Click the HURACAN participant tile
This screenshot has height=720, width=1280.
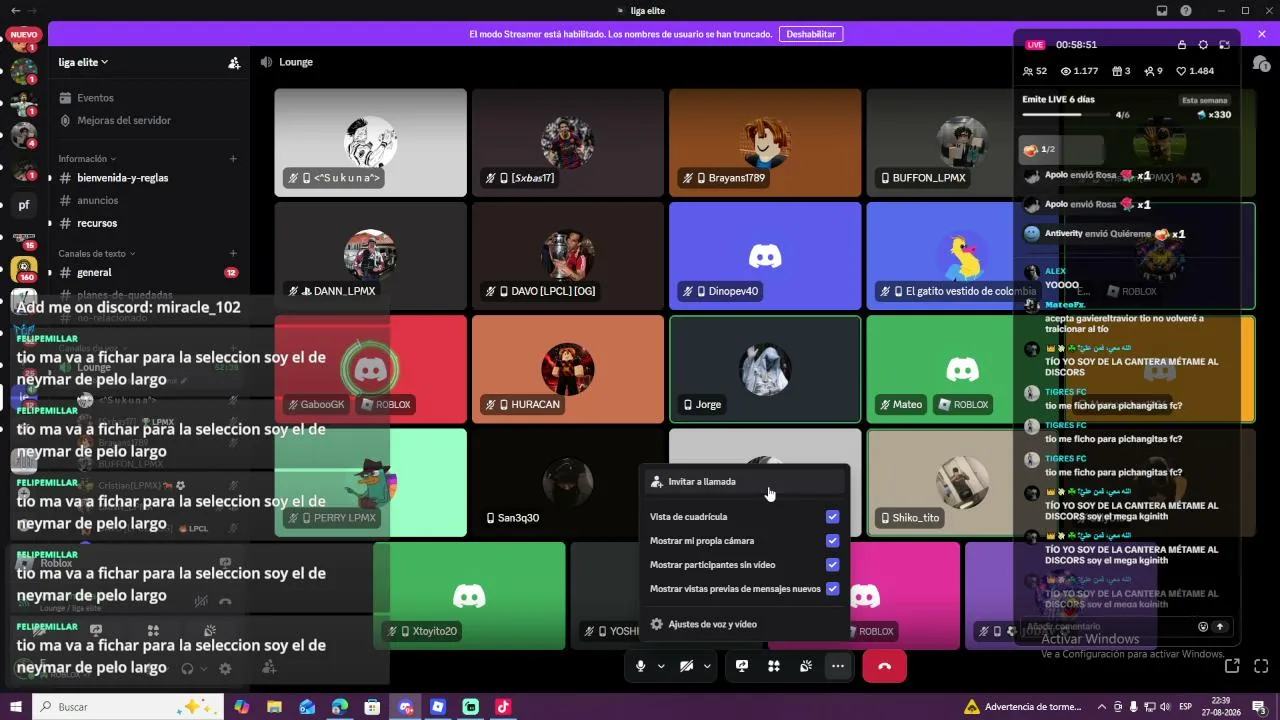(568, 369)
